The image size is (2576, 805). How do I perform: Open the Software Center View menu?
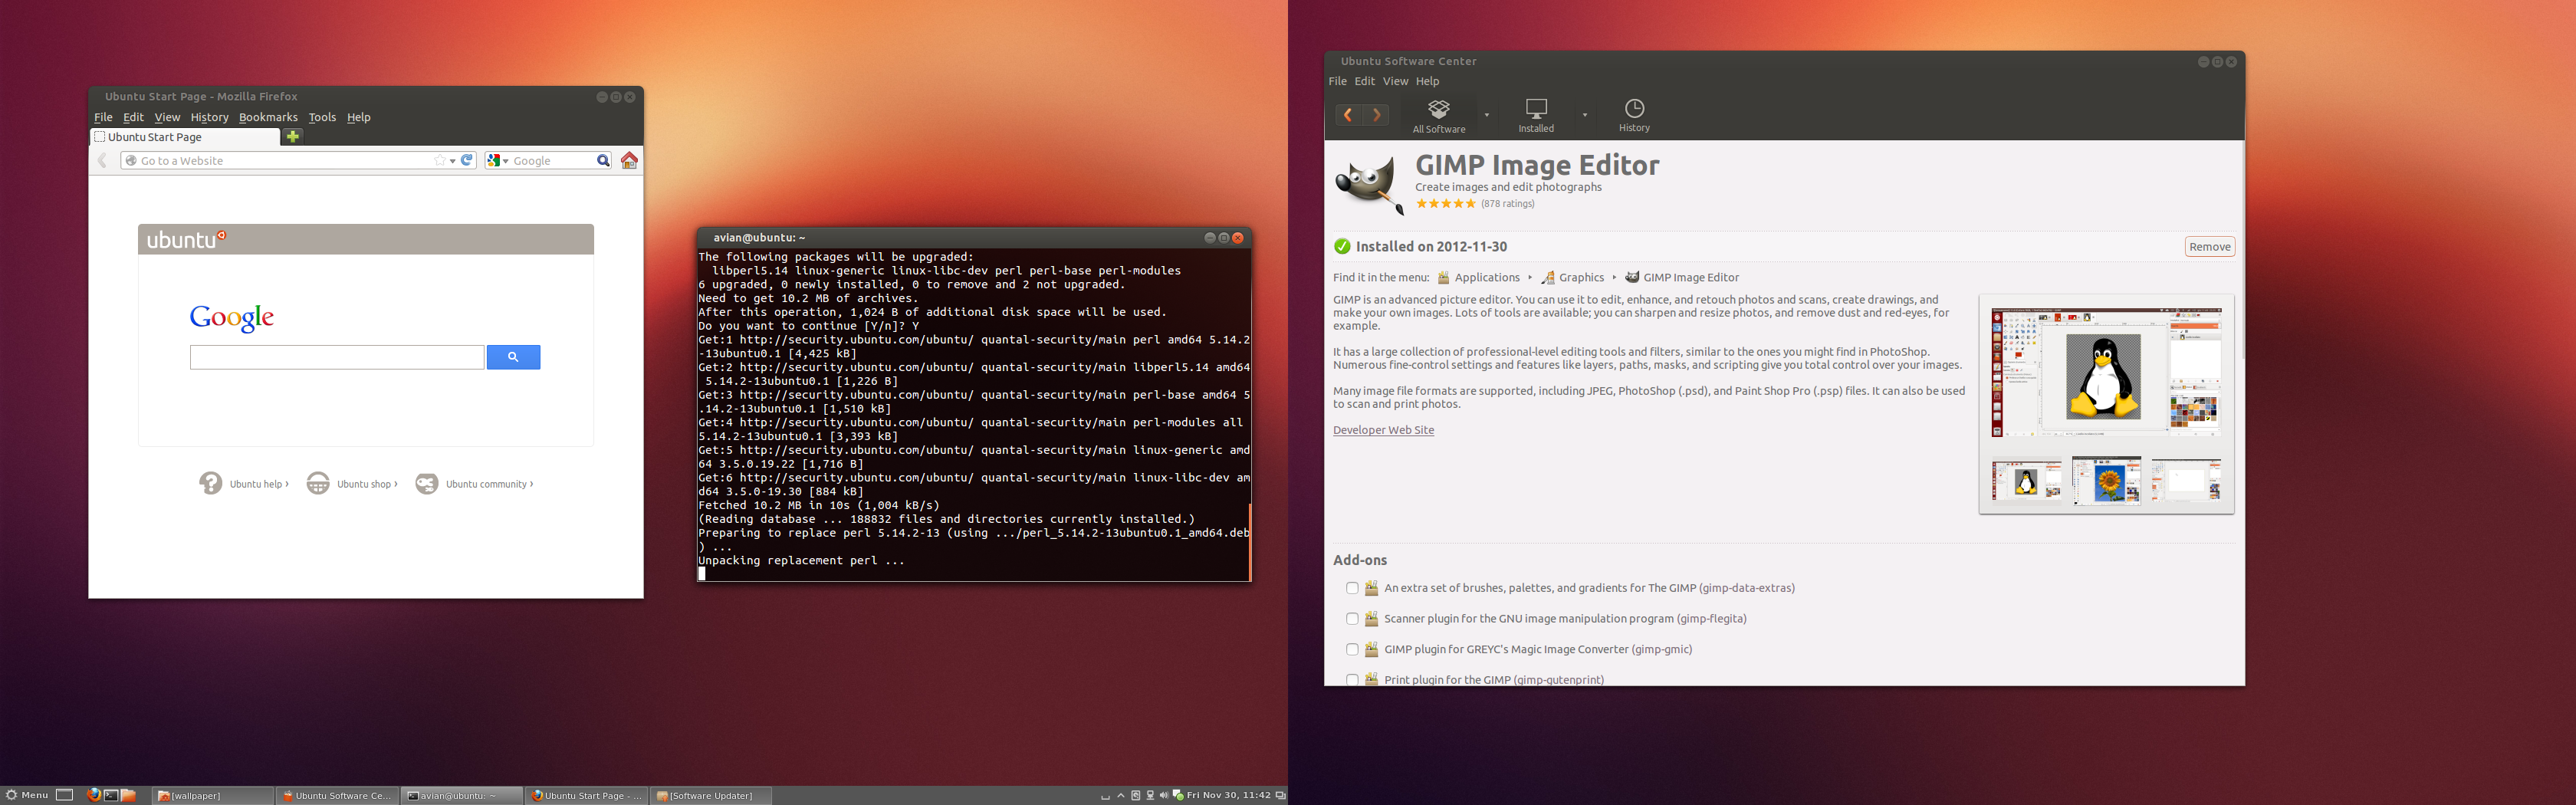tap(1395, 81)
